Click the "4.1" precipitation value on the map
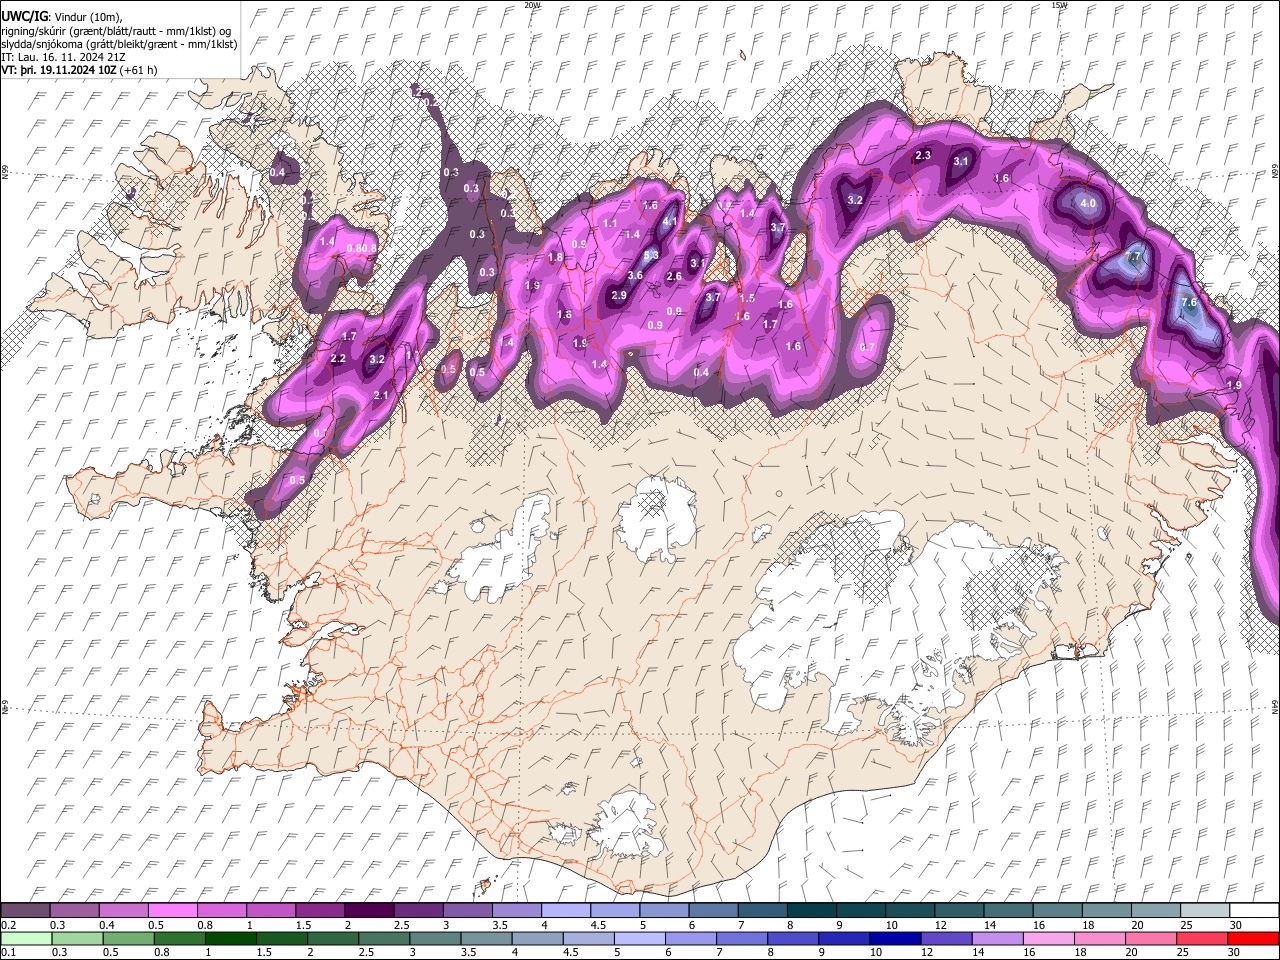This screenshot has width=1280, height=960. pyautogui.click(x=671, y=221)
